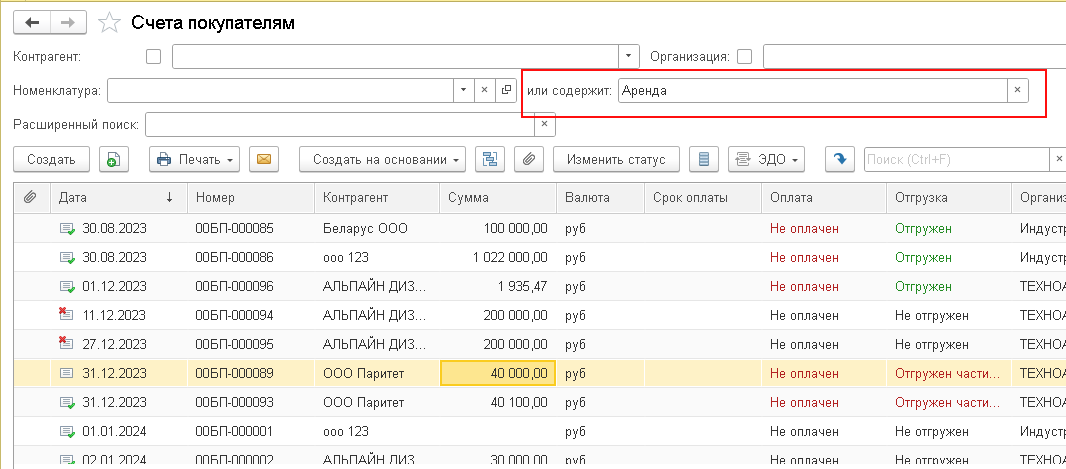Click the Сумма column header
Viewport: 1066px width, 469px height.
click(x=498, y=198)
